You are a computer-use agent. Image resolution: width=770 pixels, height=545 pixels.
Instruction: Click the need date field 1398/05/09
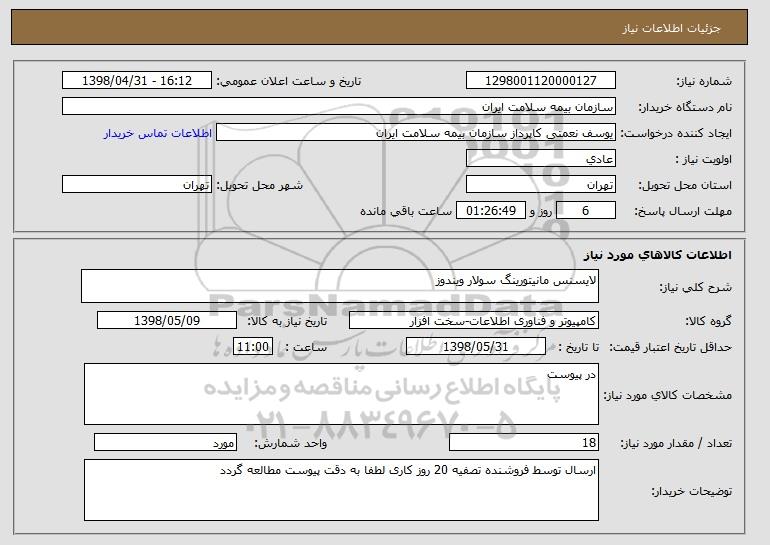point(167,321)
